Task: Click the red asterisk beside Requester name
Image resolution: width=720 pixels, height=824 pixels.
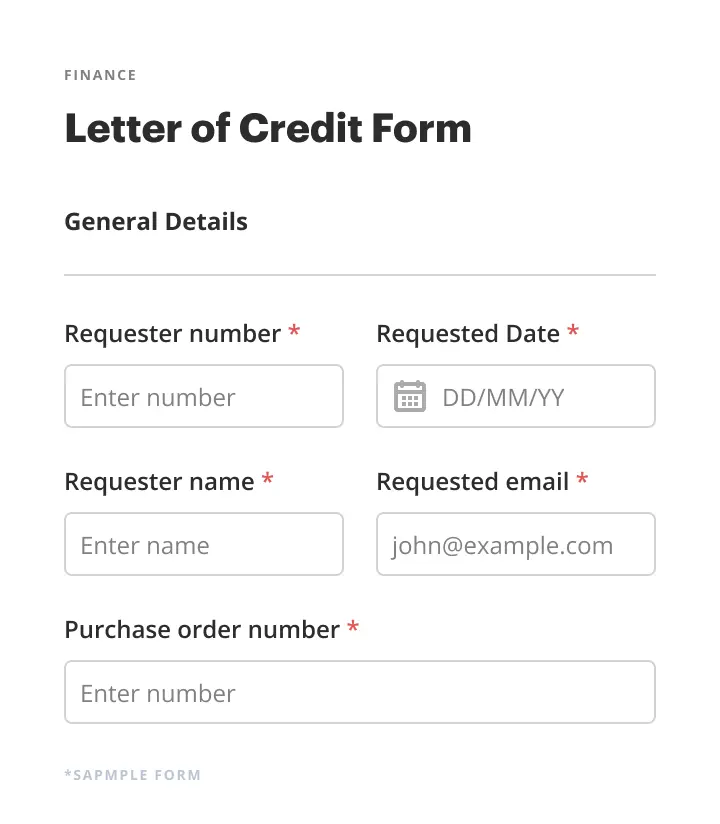Action: pos(268,479)
